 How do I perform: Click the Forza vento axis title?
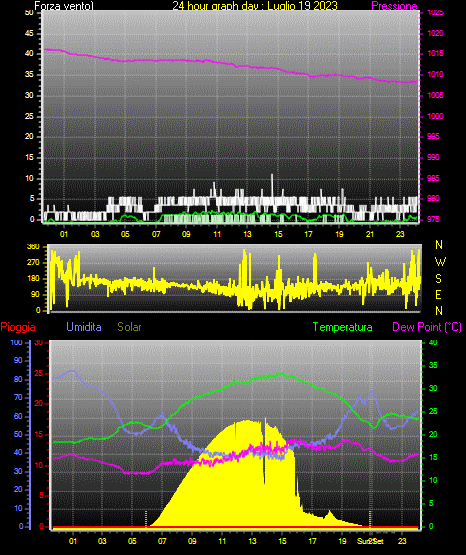click(64, 6)
